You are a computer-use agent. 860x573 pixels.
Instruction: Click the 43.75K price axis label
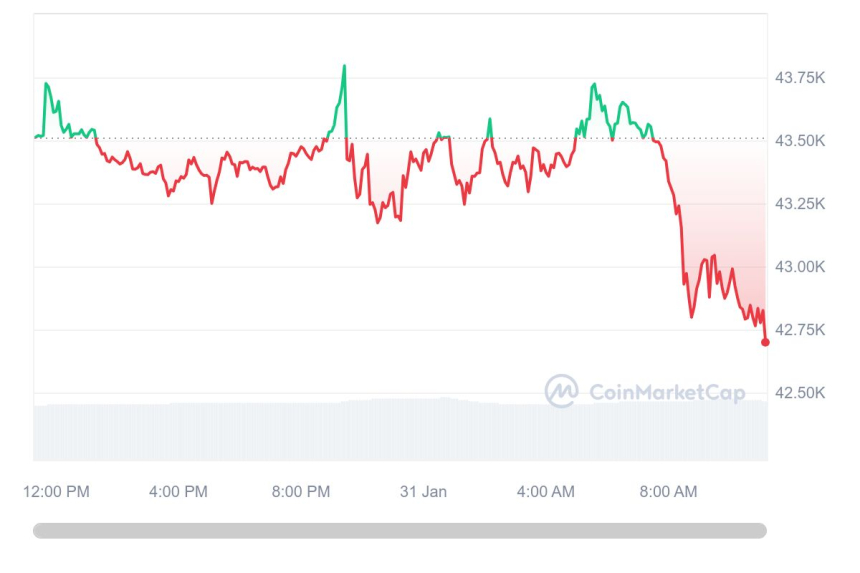pyautogui.click(x=800, y=78)
